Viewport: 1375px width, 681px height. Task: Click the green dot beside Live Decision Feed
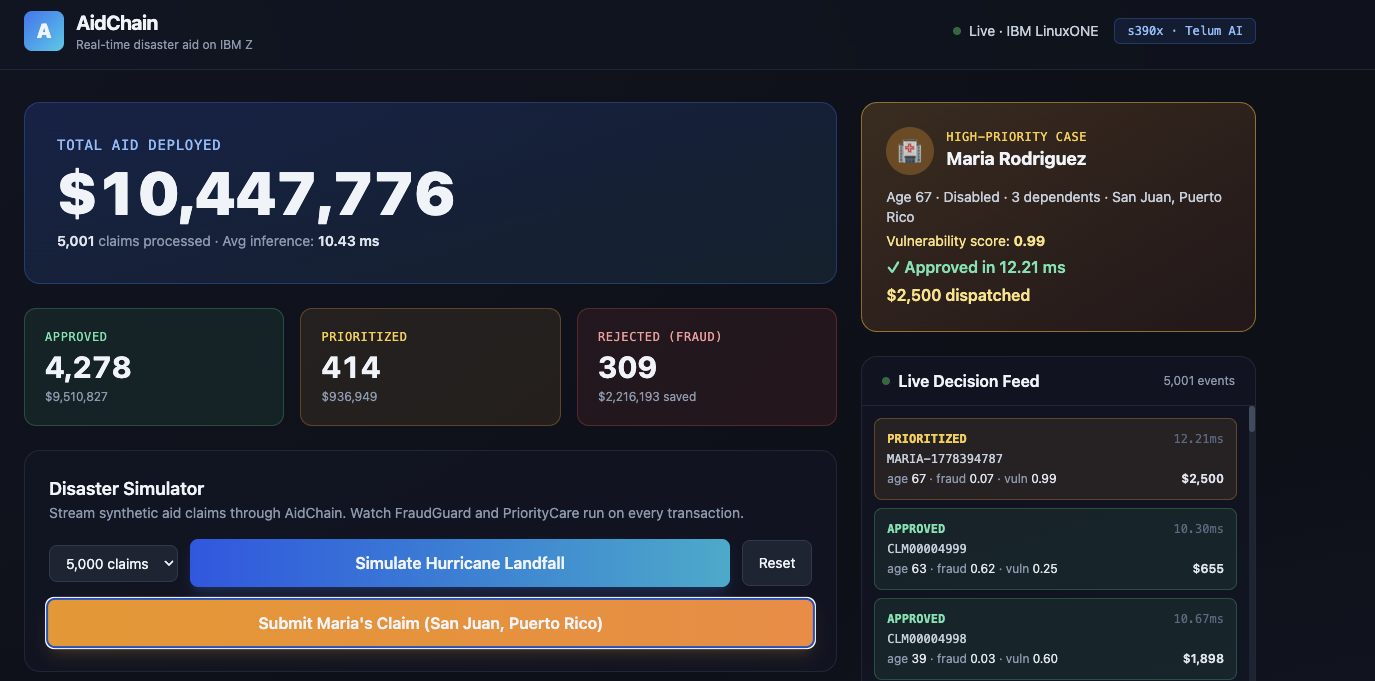[x=886, y=381]
